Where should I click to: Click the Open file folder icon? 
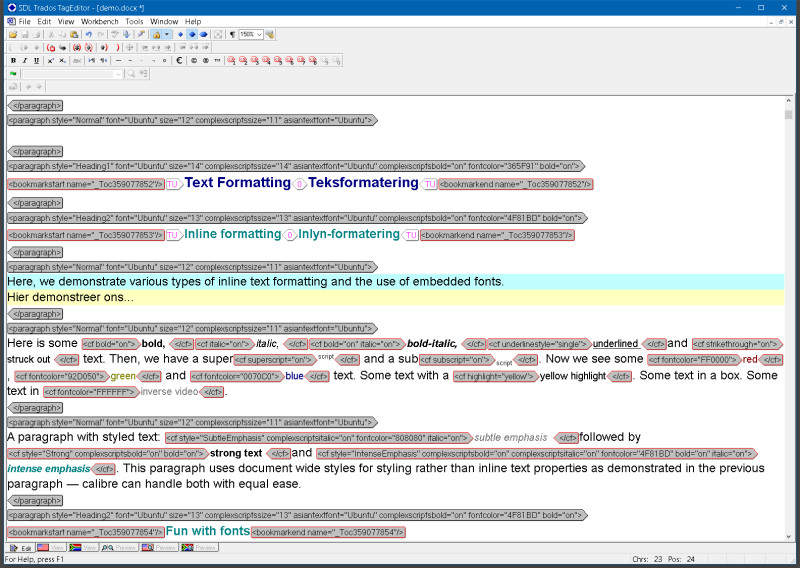click(13, 35)
